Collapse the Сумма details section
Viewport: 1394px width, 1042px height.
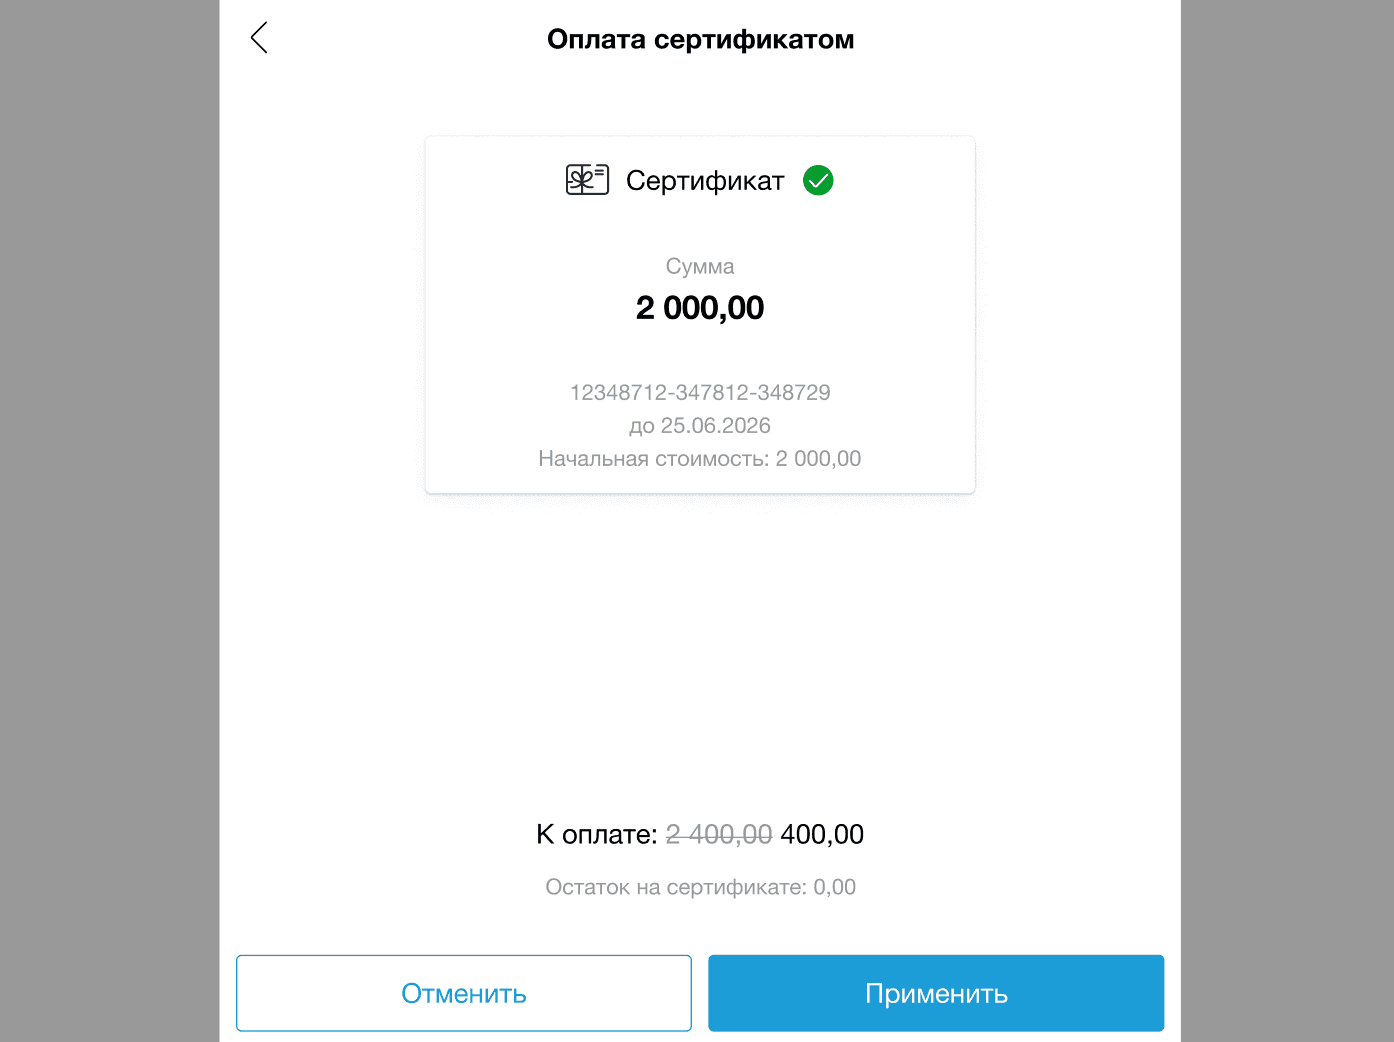click(x=700, y=266)
